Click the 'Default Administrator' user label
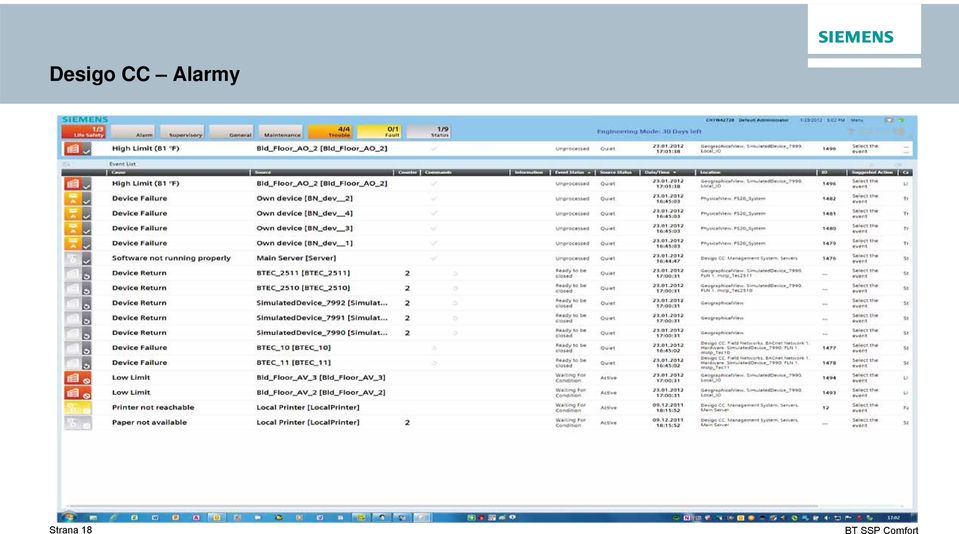The image size is (959, 534). coord(763,121)
